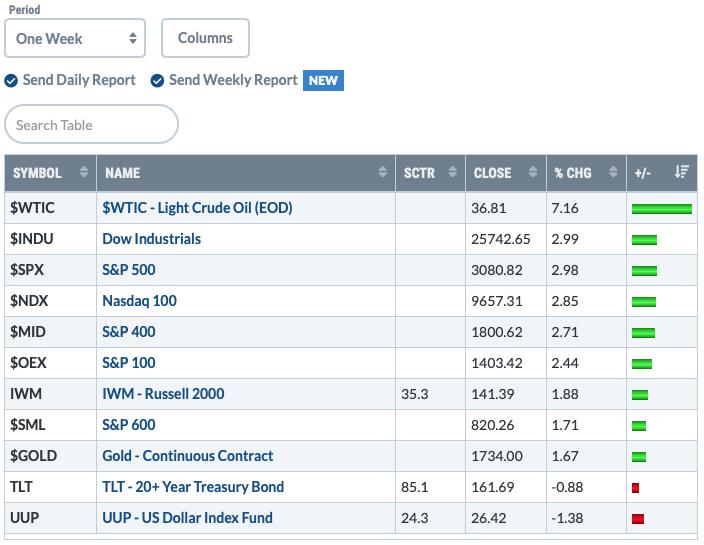The height and width of the screenshot is (545, 704).
Task: Open UUP - US Dollar Index Fund link
Action: (x=187, y=518)
